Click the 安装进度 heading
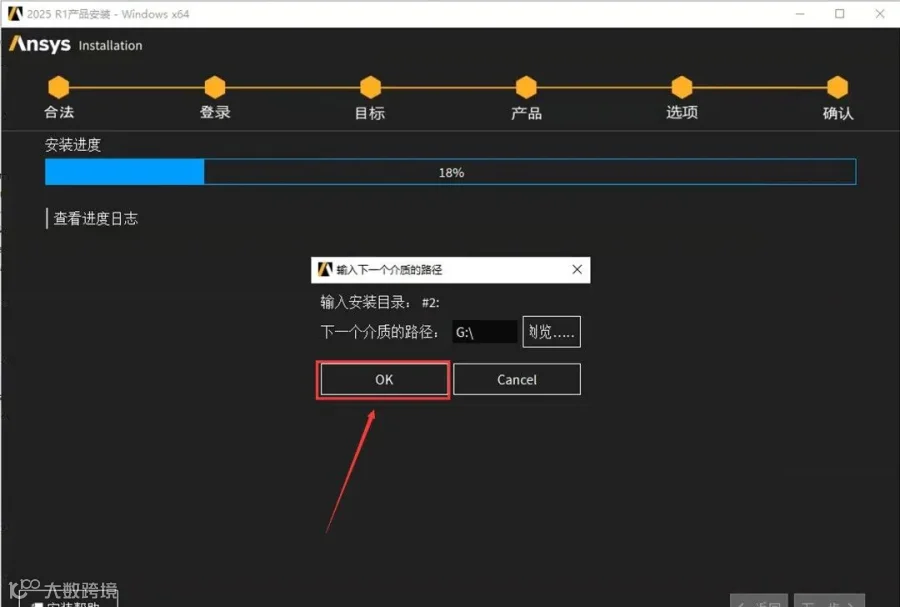The height and width of the screenshot is (607, 900). [73, 145]
